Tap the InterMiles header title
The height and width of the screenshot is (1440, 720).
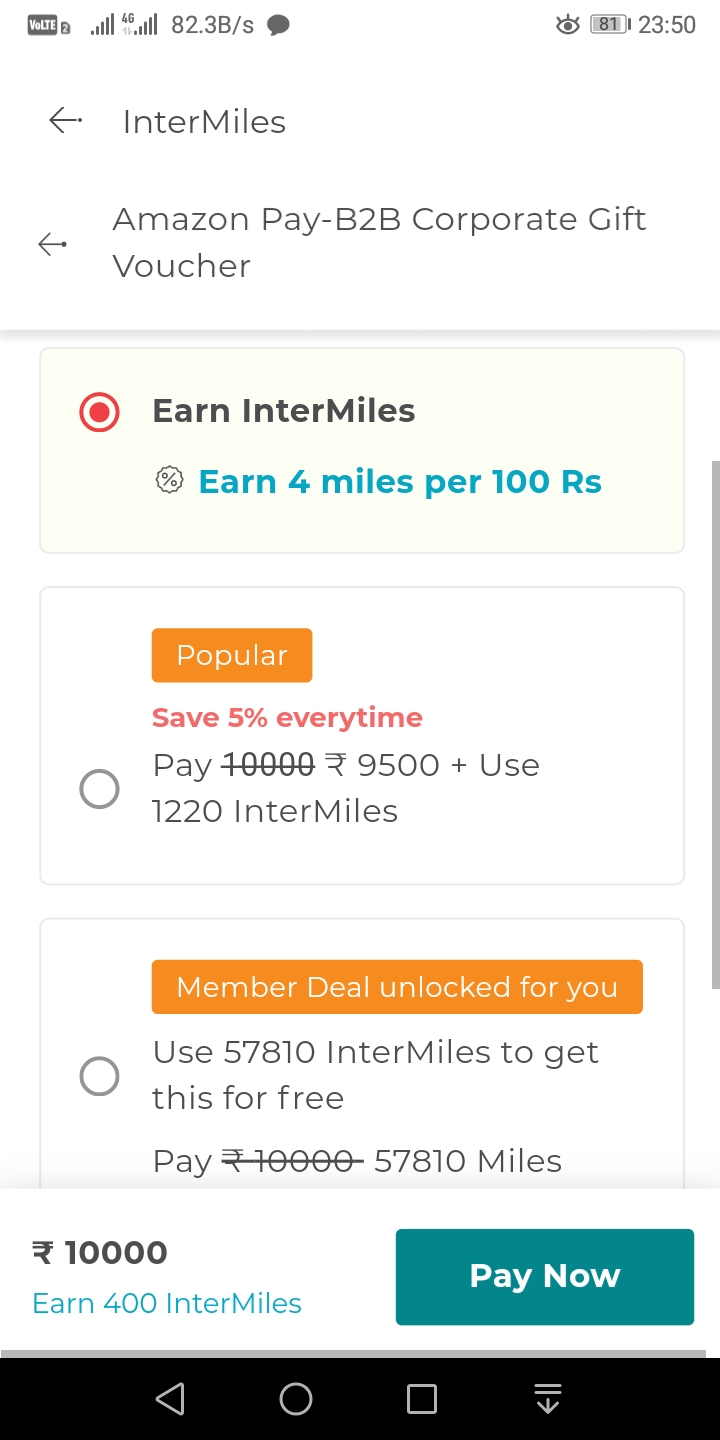tap(204, 122)
